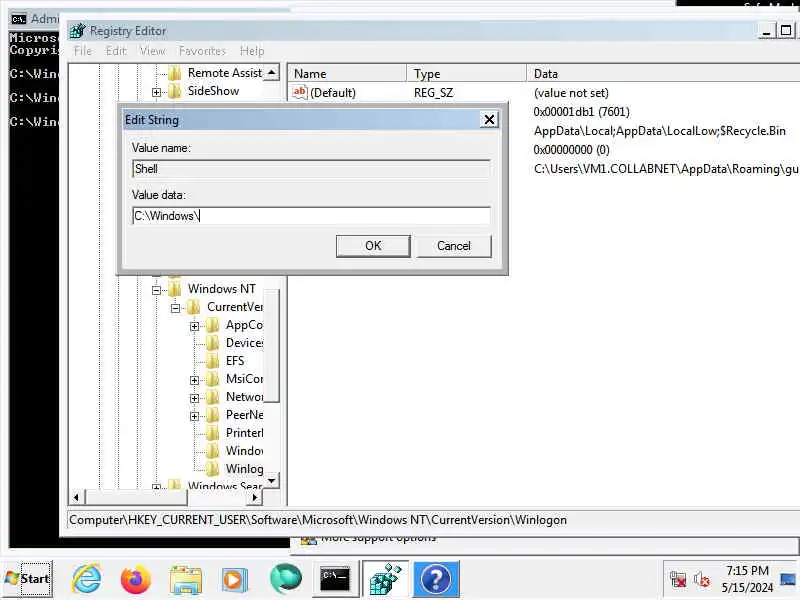Expand the Windows Search key node
Image resolution: width=800 pixels, height=600 pixels.
click(157, 487)
